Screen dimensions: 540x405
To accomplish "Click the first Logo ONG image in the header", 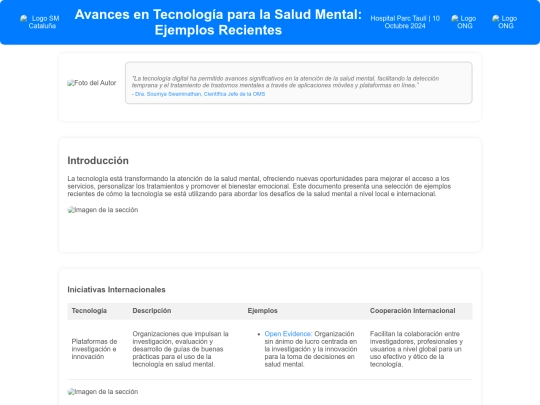I will click(x=464, y=22).
